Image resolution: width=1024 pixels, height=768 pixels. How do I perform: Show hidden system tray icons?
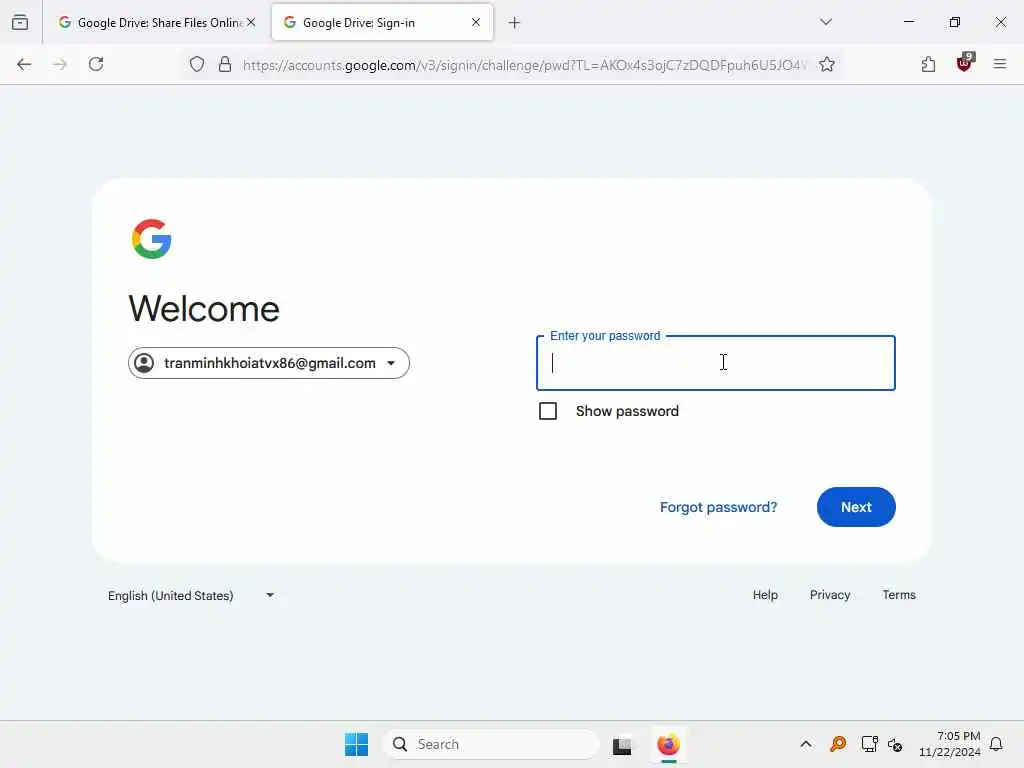(806, 744)
